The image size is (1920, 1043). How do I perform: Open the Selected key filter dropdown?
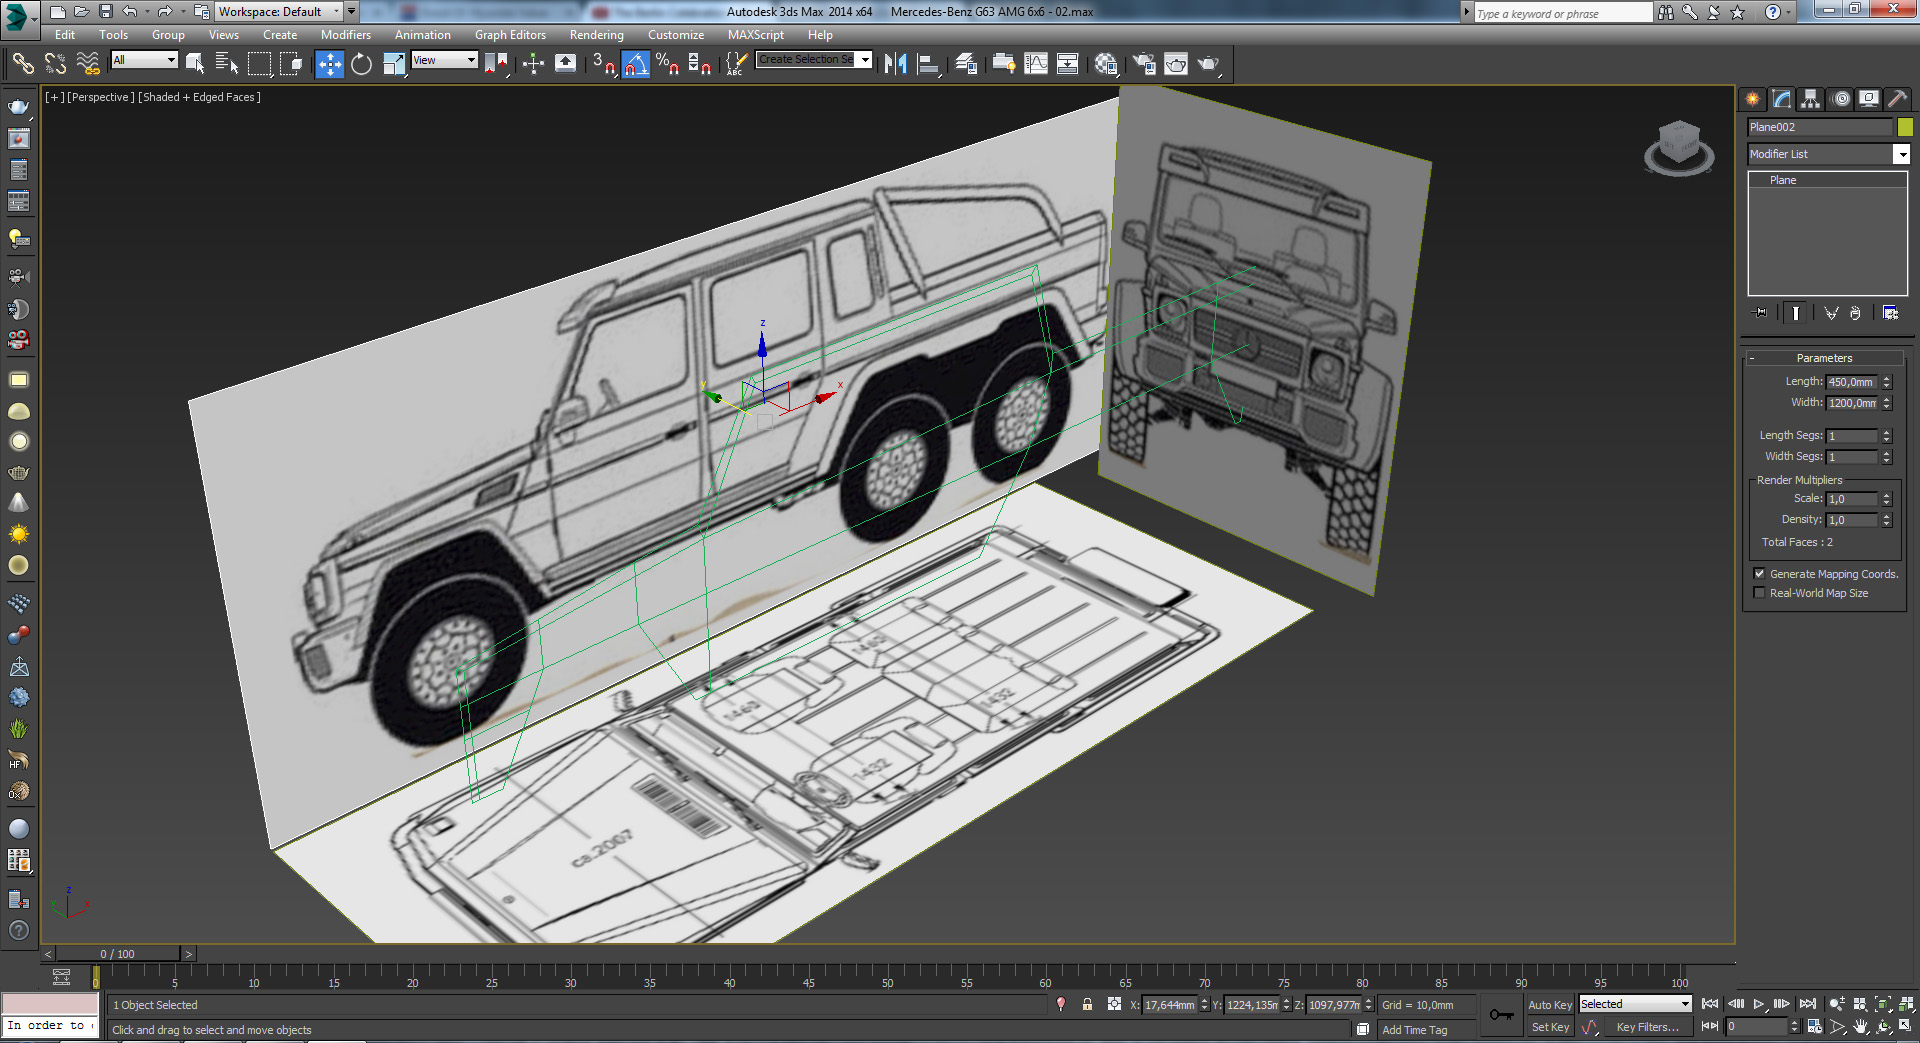click(x=1634, y=1004)
